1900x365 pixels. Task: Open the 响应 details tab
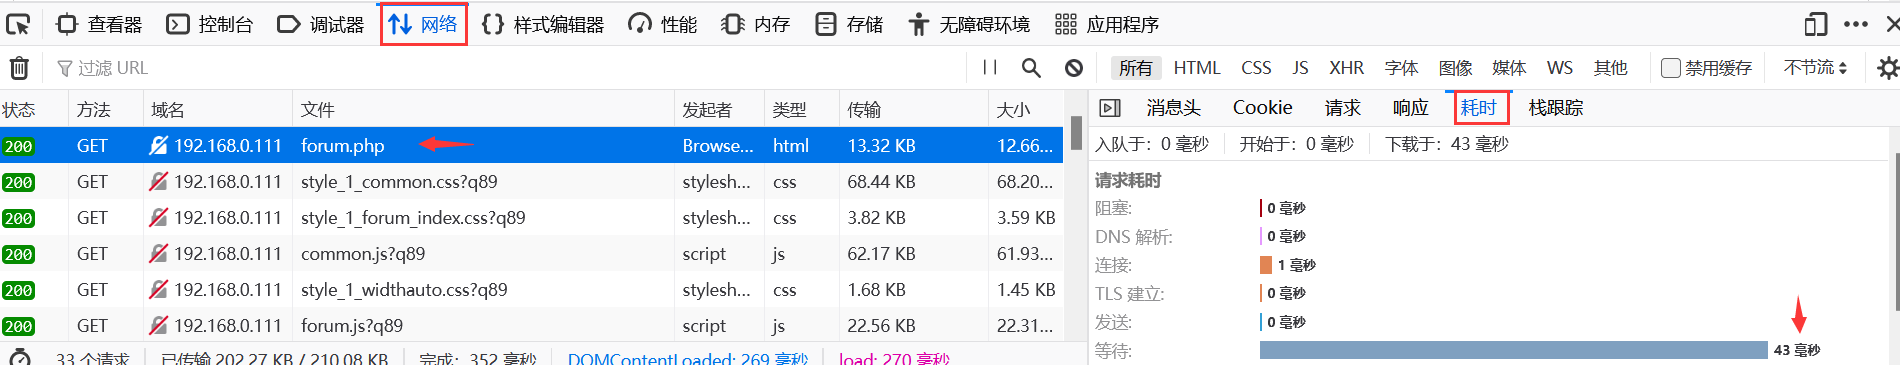click(1410, 108)
